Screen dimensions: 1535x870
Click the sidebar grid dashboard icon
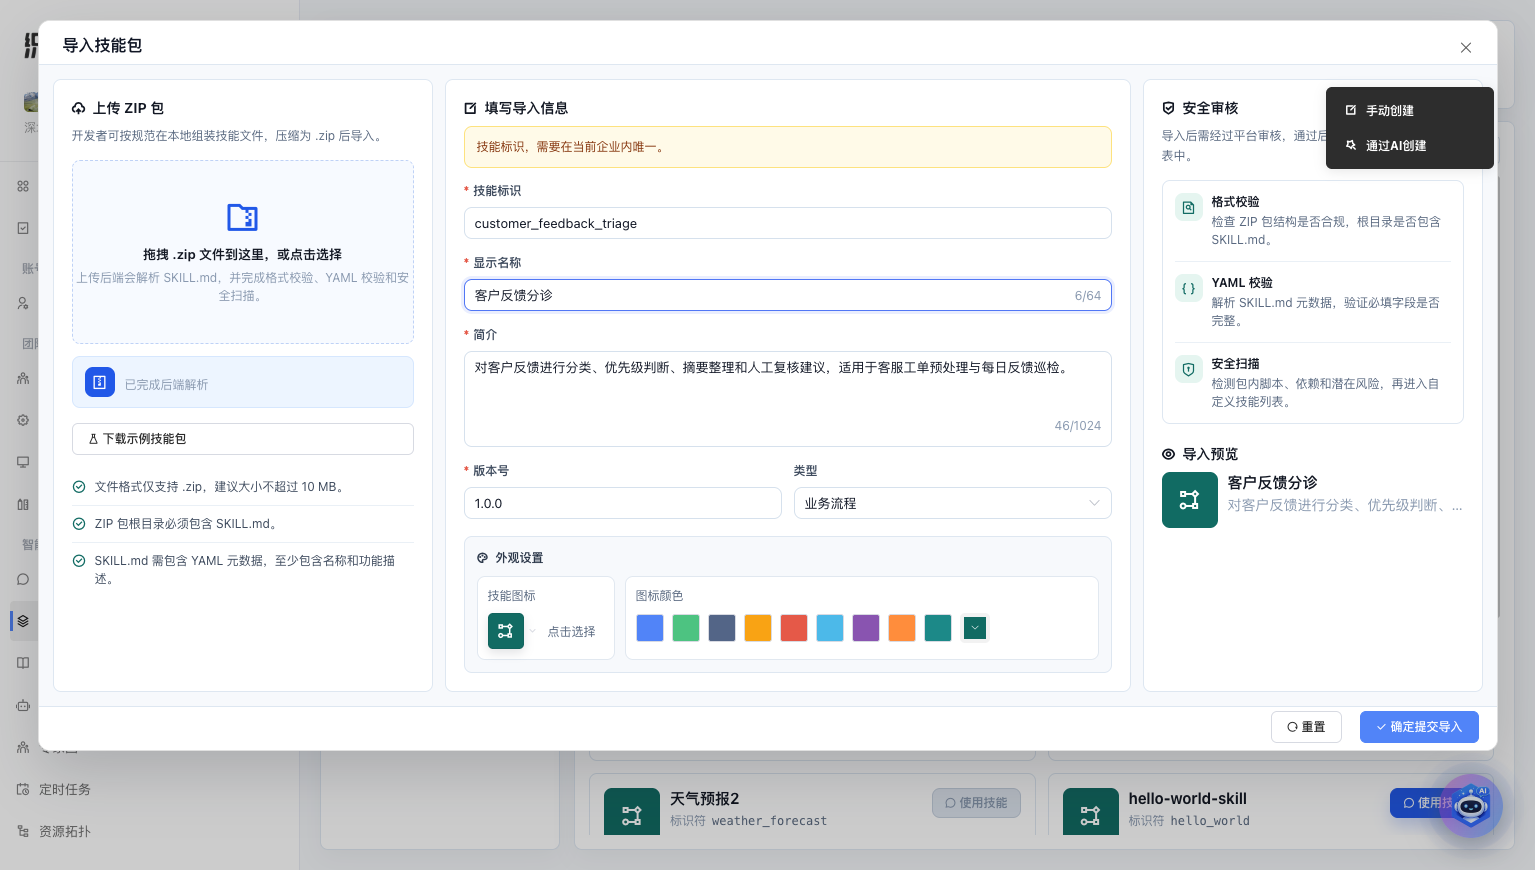pos(23,186)
